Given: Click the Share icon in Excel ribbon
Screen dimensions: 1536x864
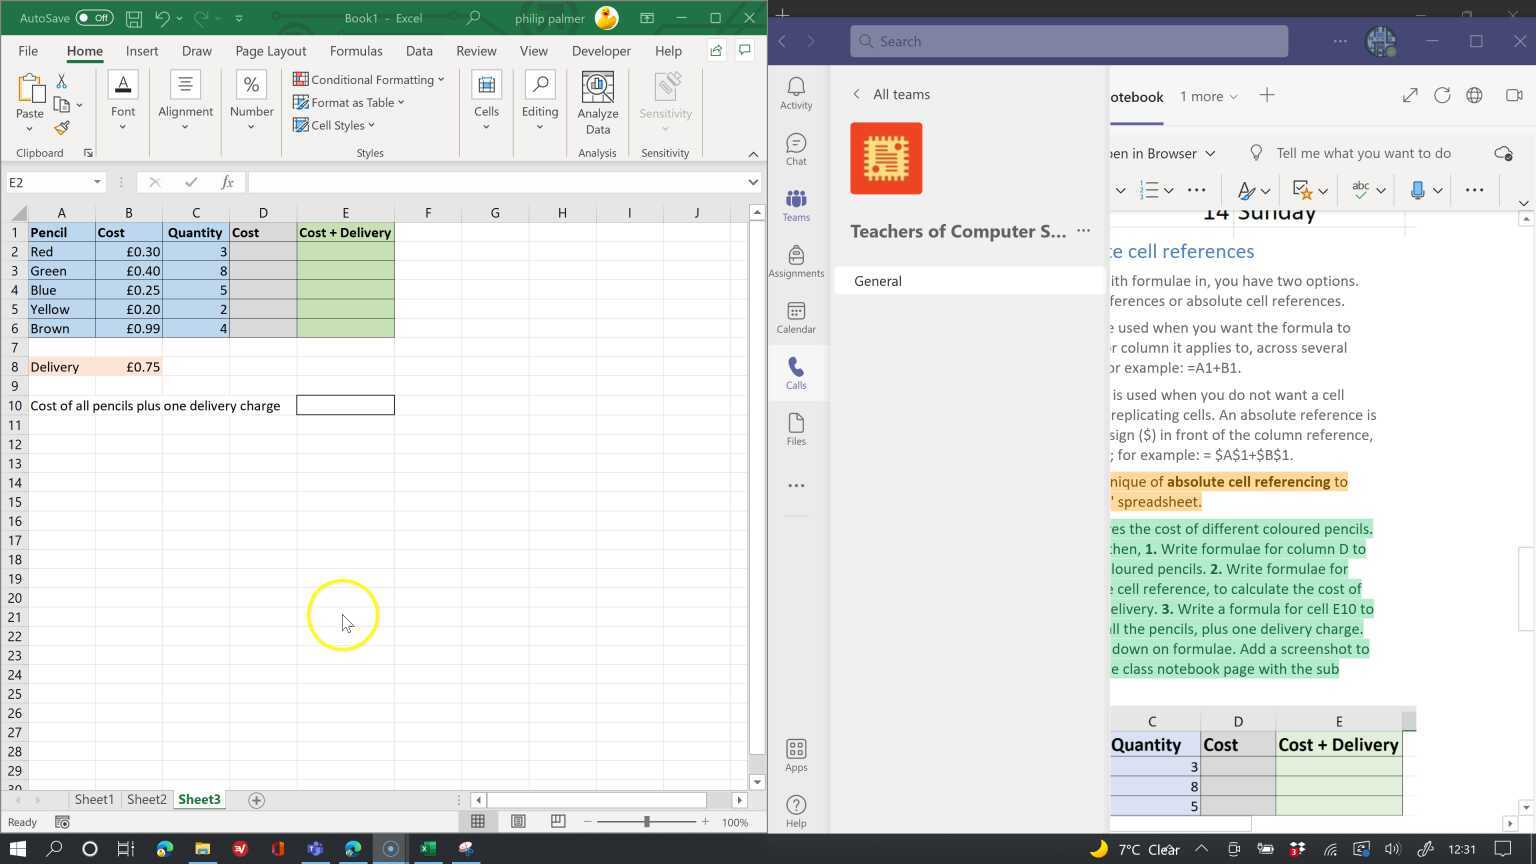Looking at the screenshot, I should [716, 51].
